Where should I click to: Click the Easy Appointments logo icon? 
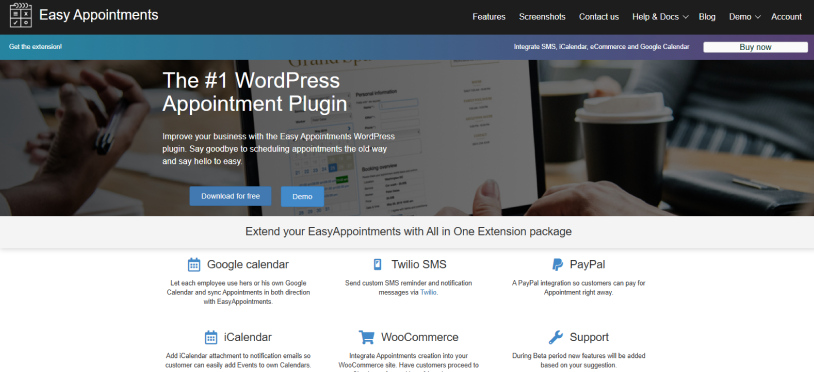[21, 15]
